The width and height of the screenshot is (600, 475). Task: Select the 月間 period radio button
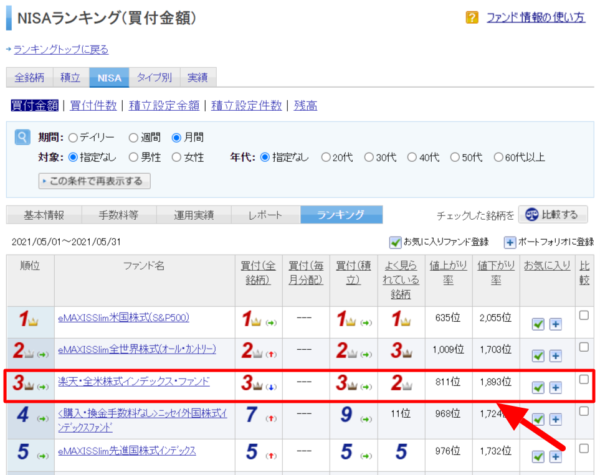(176, 138)
